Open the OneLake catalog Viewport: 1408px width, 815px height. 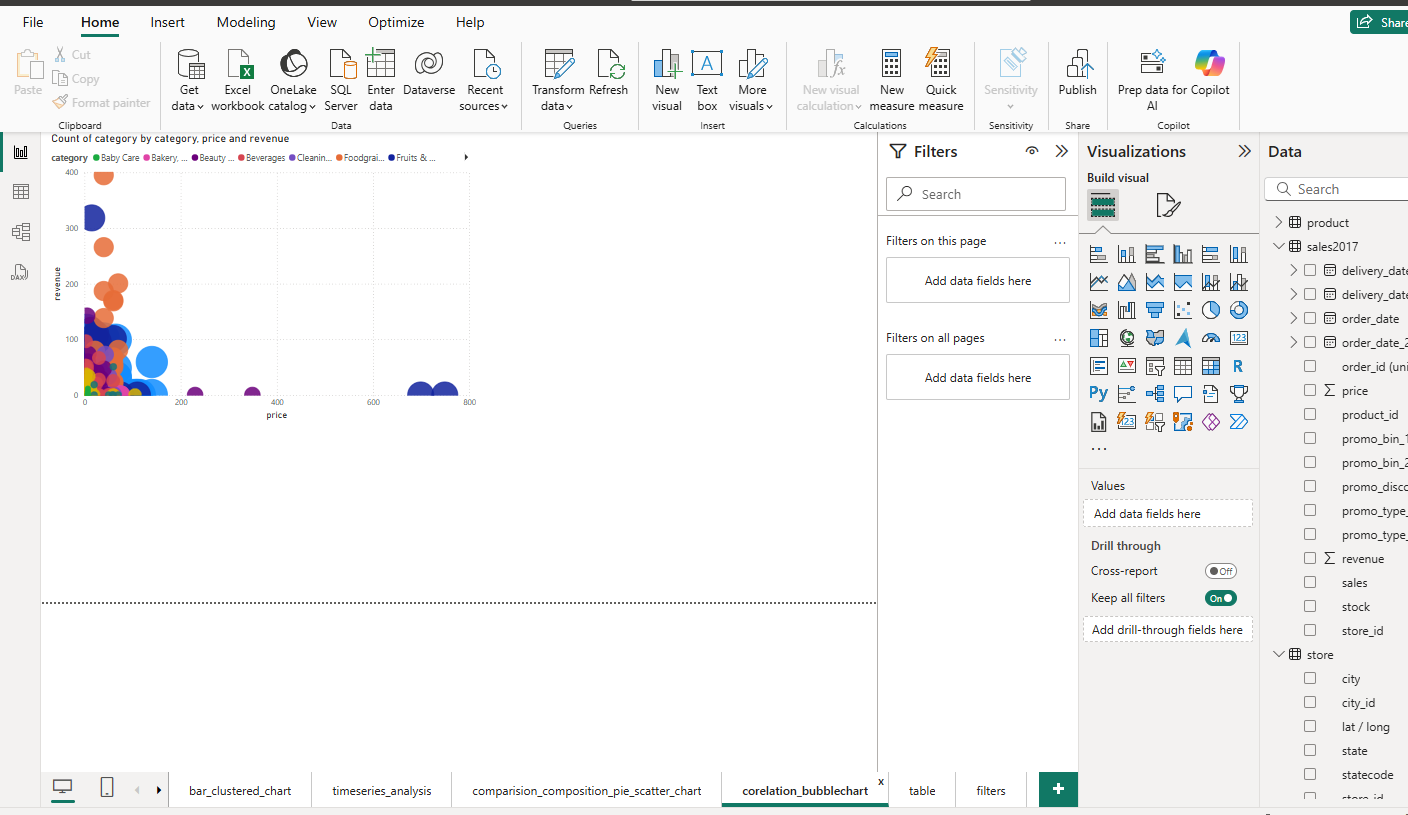(293, 80)
